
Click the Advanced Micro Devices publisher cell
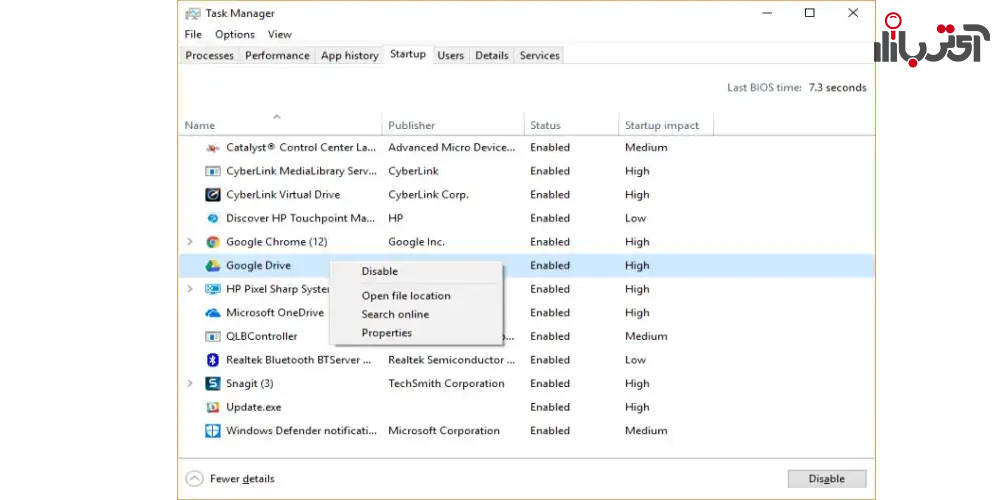(x=452, y=148)
